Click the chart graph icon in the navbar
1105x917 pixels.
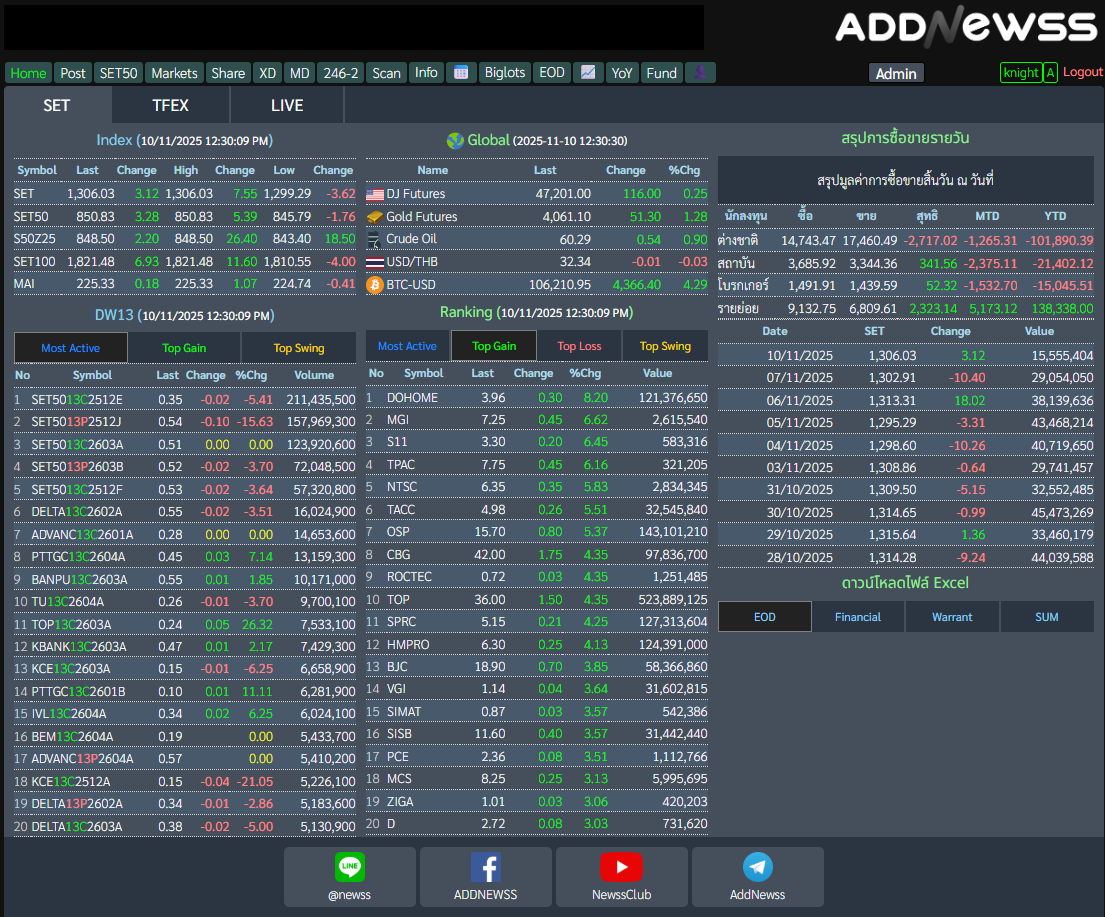point(588,73)
